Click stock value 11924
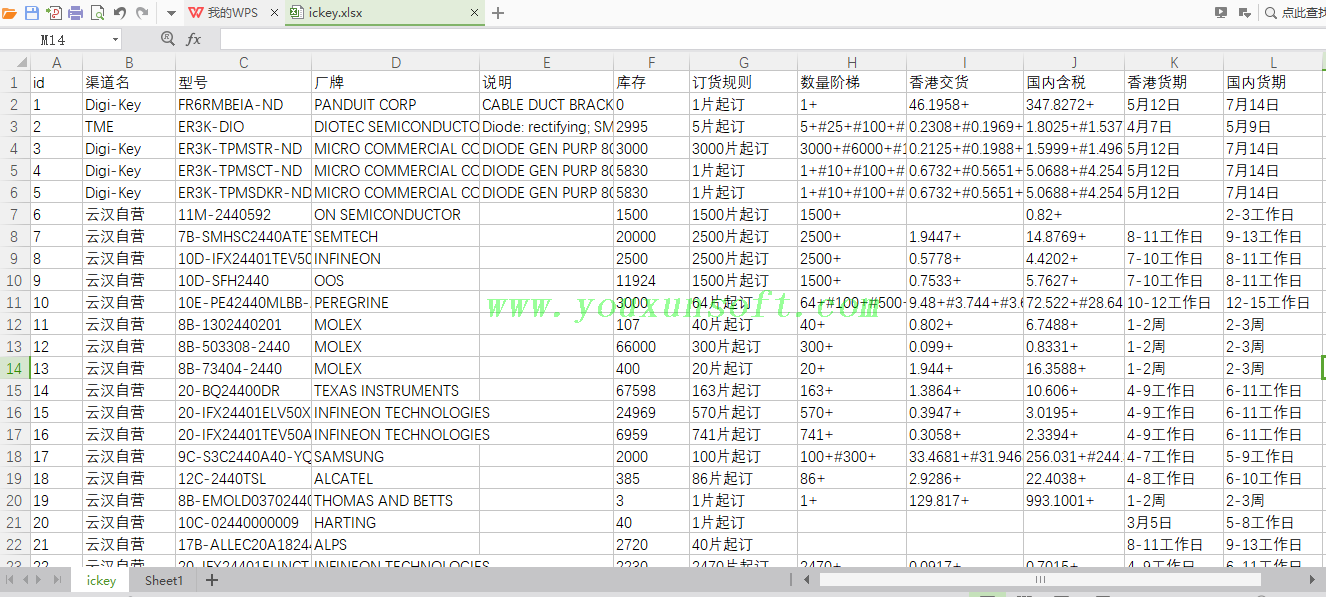 click(652, 280)
